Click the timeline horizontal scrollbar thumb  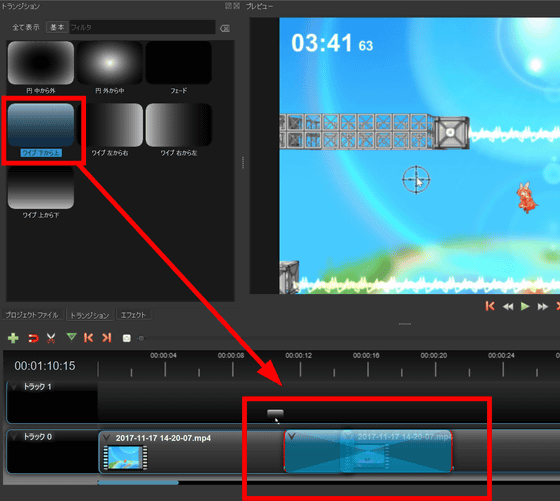pyautogui.click(x=138, y=482)
